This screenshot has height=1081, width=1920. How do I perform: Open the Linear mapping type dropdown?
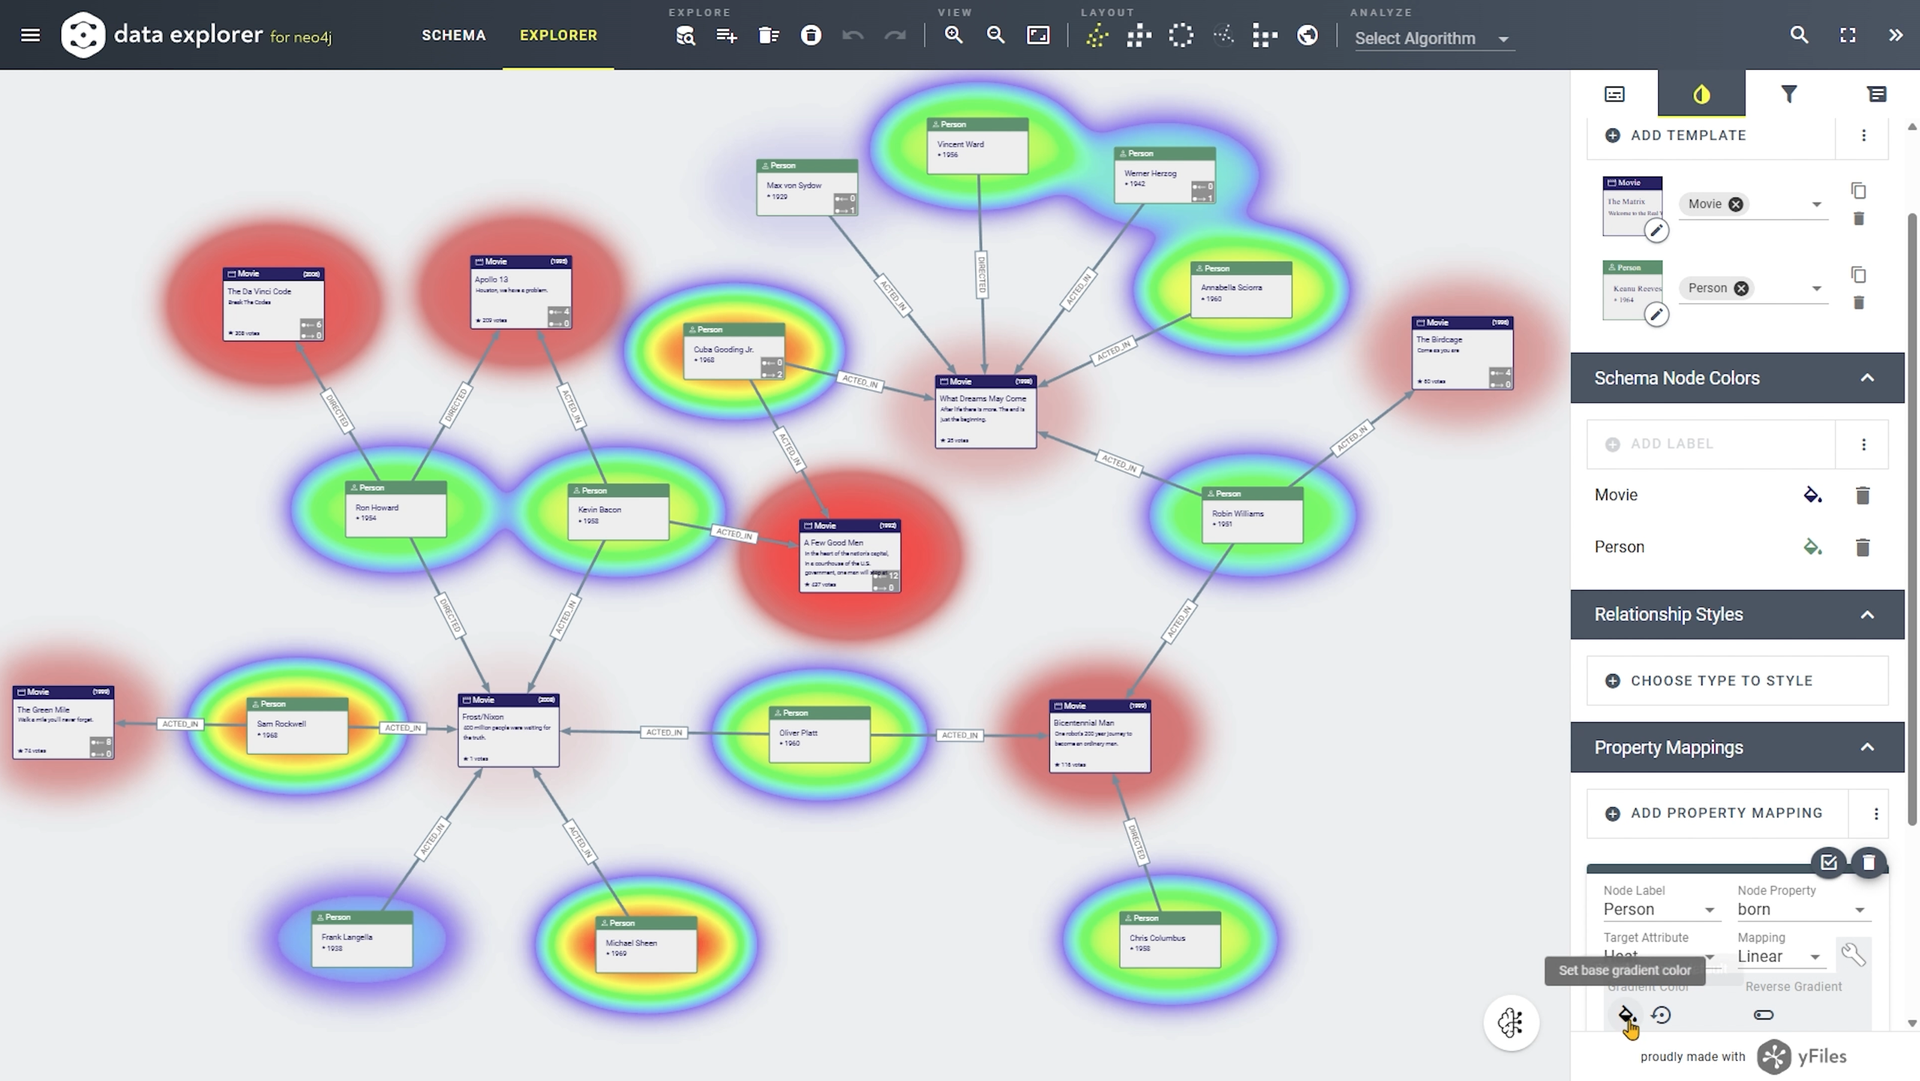tap(1779, 956)
